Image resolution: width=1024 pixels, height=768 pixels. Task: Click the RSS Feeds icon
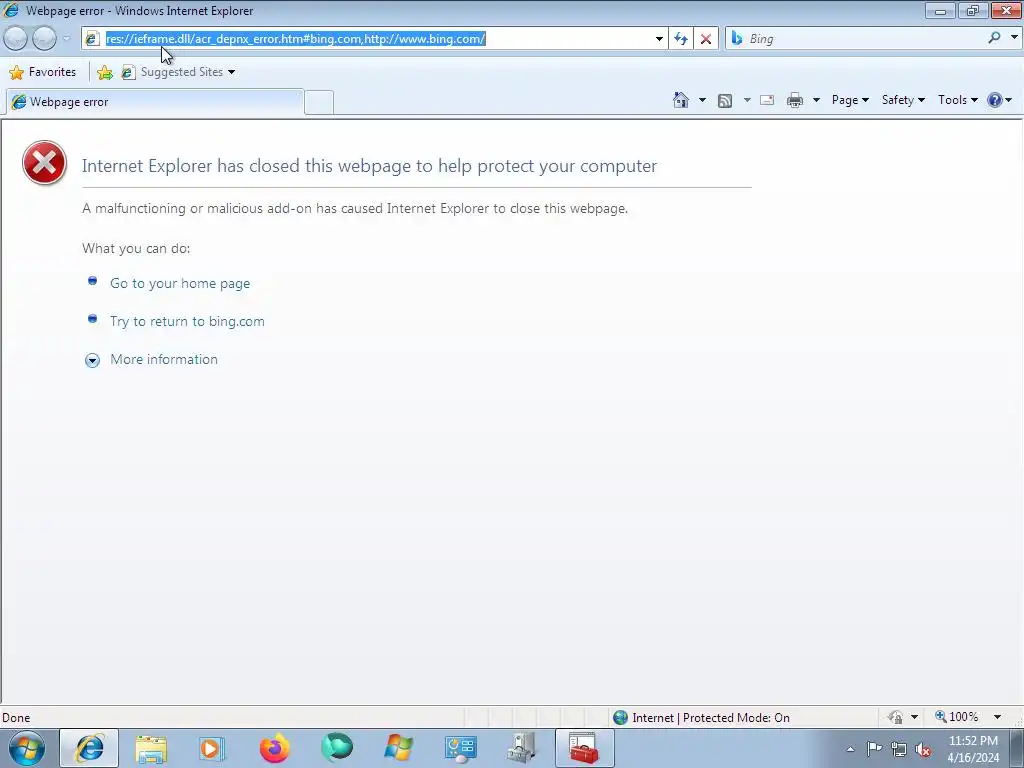coord(725,100)
